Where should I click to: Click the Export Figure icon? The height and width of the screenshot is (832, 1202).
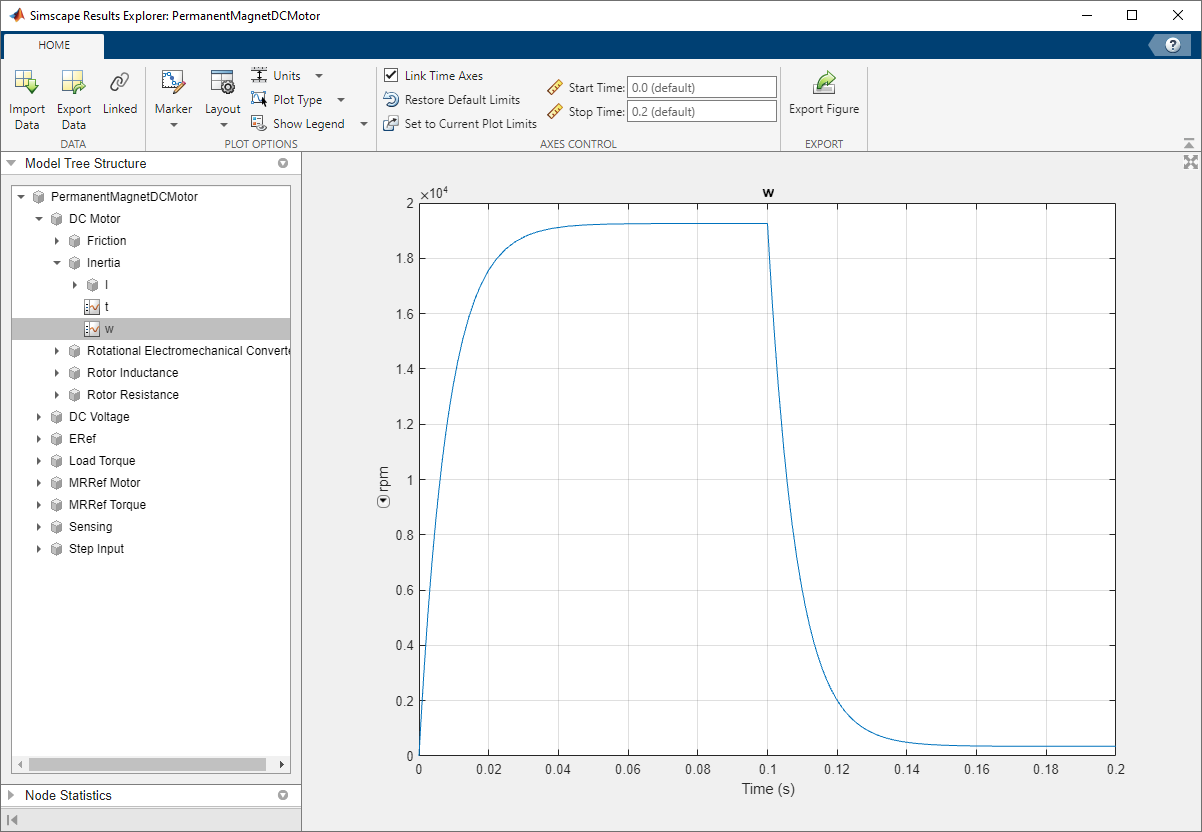pyautogui.click(x=824, y=84)
